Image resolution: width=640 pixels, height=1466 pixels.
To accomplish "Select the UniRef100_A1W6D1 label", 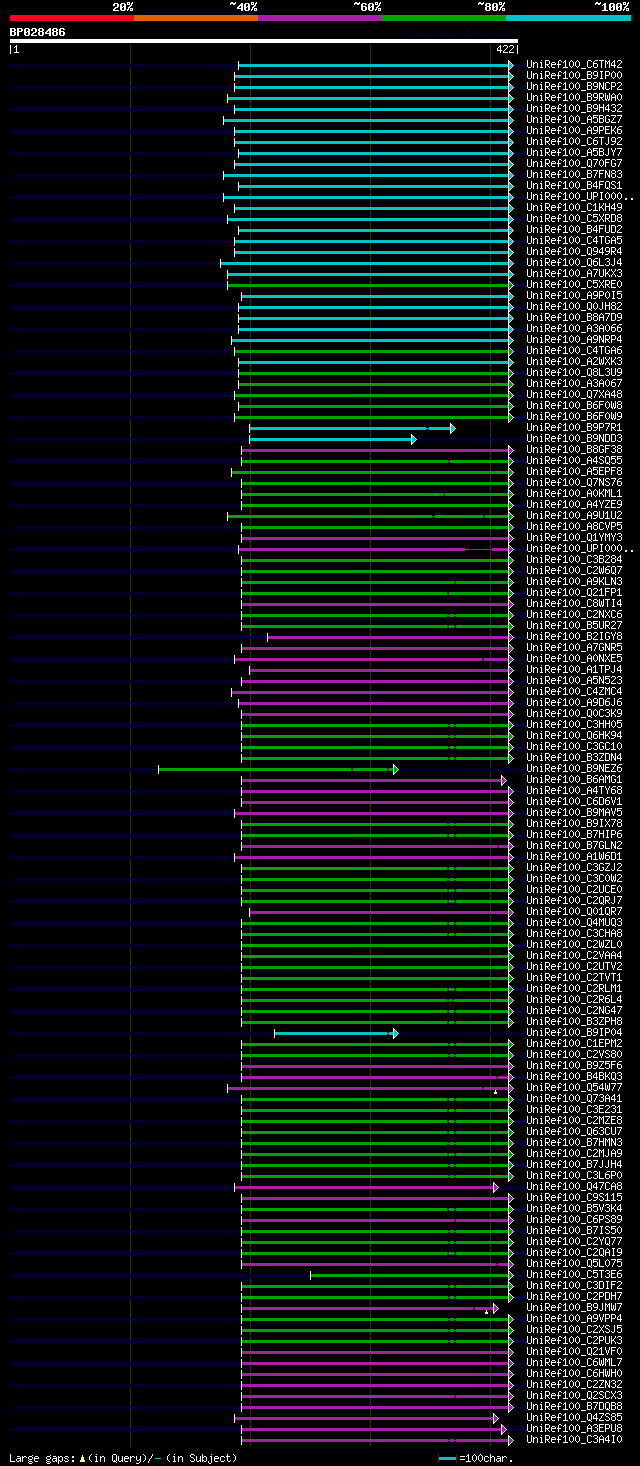I will pos(574,857).
